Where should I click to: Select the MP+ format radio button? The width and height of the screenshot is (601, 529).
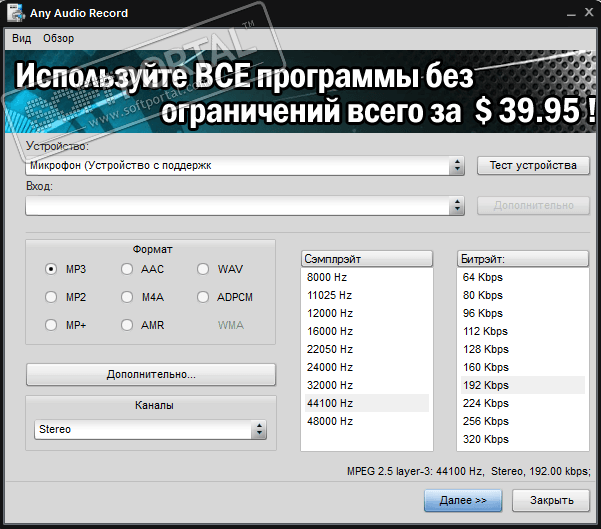tap(51, 325)
